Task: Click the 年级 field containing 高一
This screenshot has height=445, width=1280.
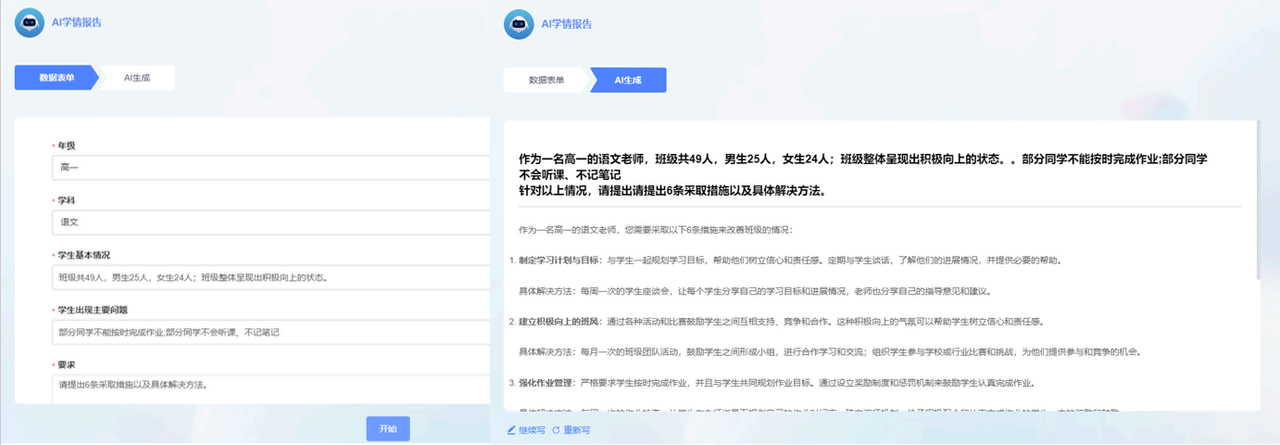Action: click(x=270, y=167)
